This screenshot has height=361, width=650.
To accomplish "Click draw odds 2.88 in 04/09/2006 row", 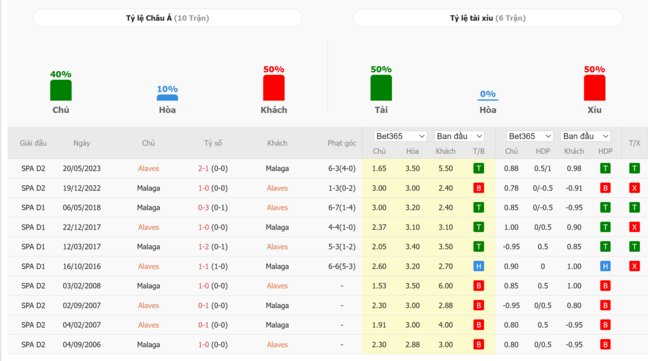I will [x=412, y=344].
